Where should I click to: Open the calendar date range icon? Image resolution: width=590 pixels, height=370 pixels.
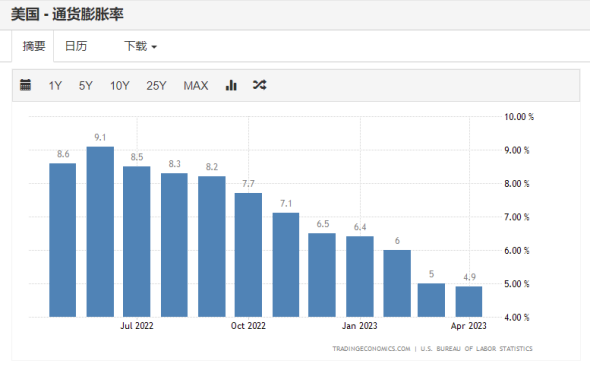[x=25, y=85]
